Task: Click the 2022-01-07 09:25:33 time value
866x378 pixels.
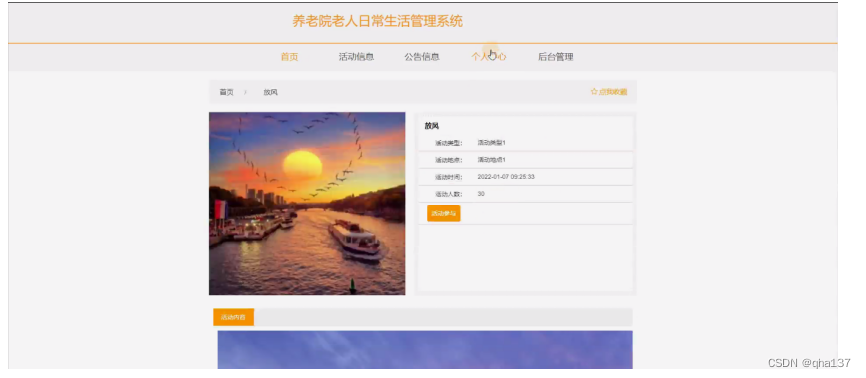Action: [x=506, y=177]
